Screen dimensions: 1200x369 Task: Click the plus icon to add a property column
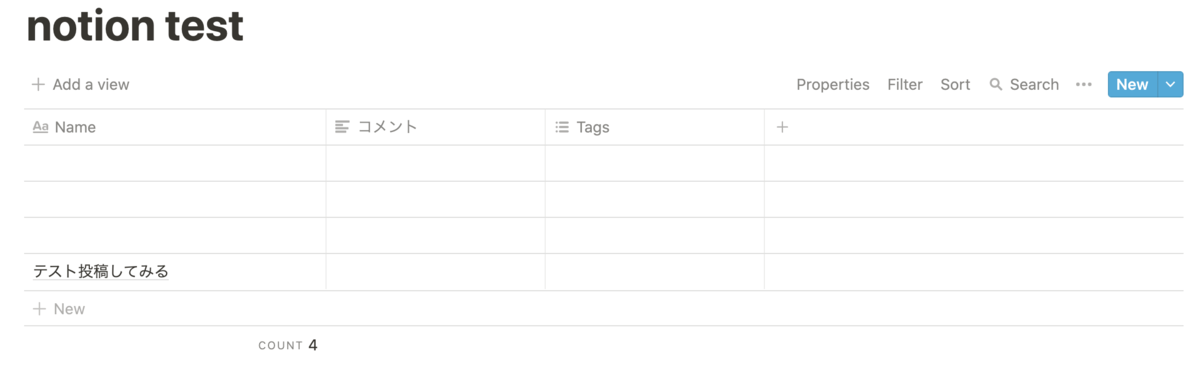point(782,127)
